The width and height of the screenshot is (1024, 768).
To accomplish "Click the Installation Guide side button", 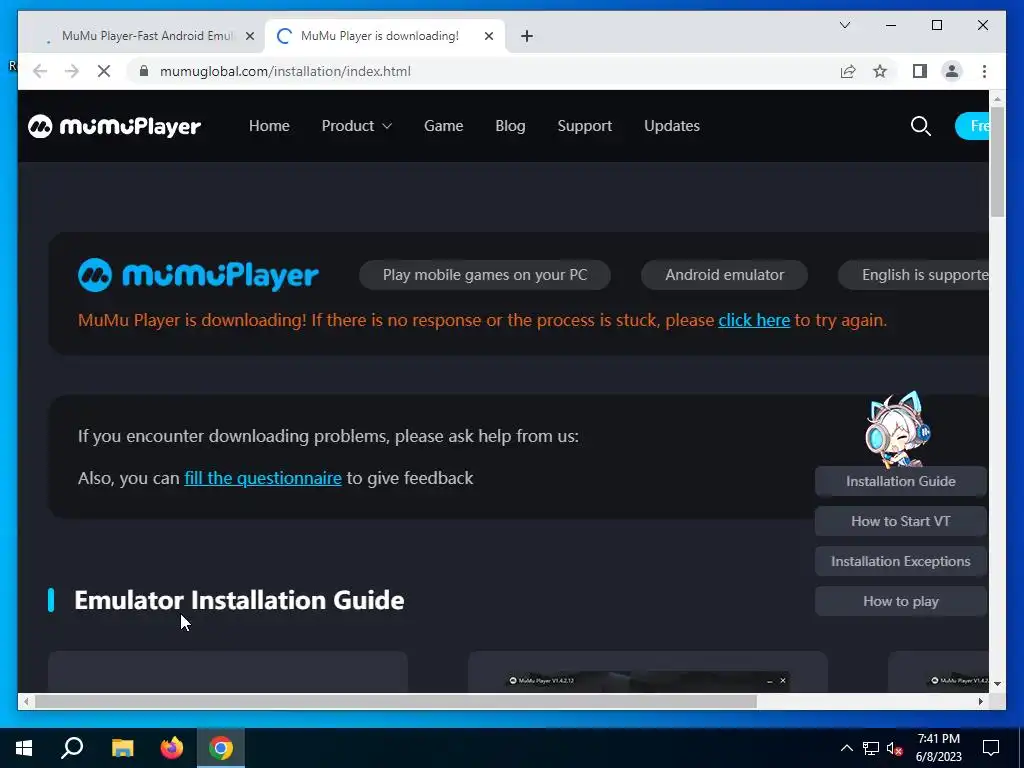I will [x=901, y=481].
